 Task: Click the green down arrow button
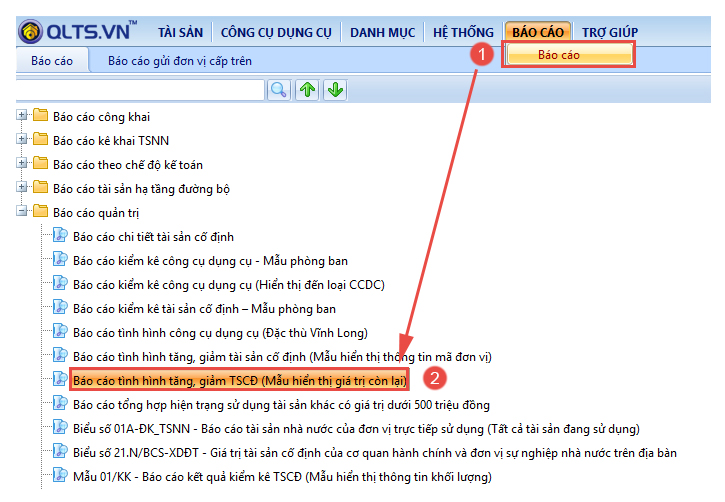pos(336,90)
